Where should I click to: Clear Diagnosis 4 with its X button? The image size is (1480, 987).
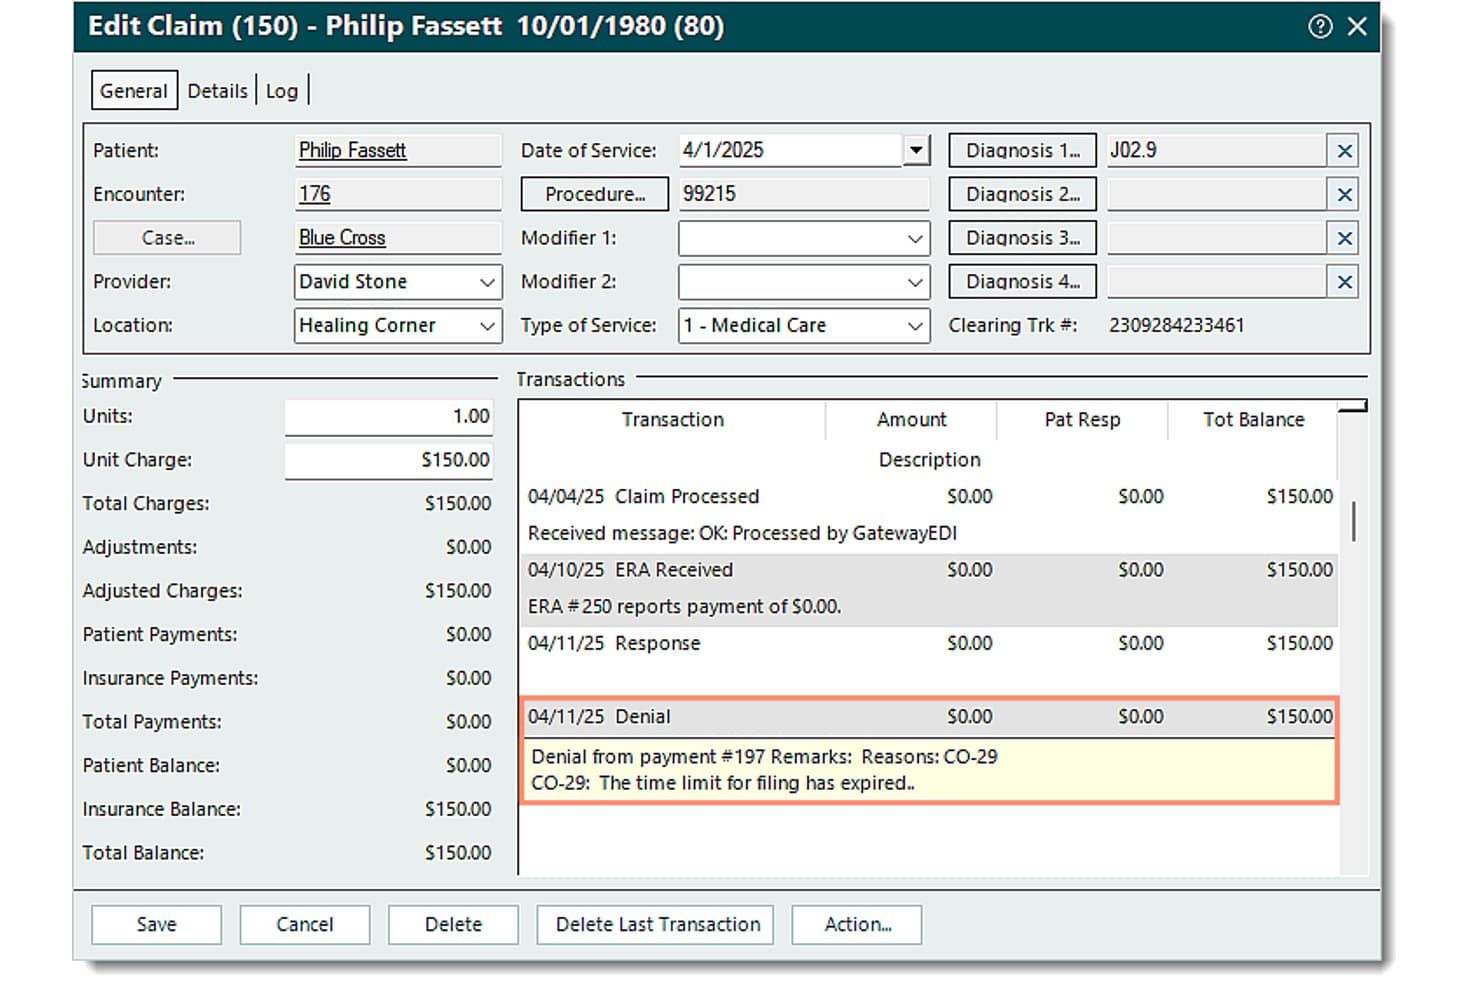pos(1344,282)
